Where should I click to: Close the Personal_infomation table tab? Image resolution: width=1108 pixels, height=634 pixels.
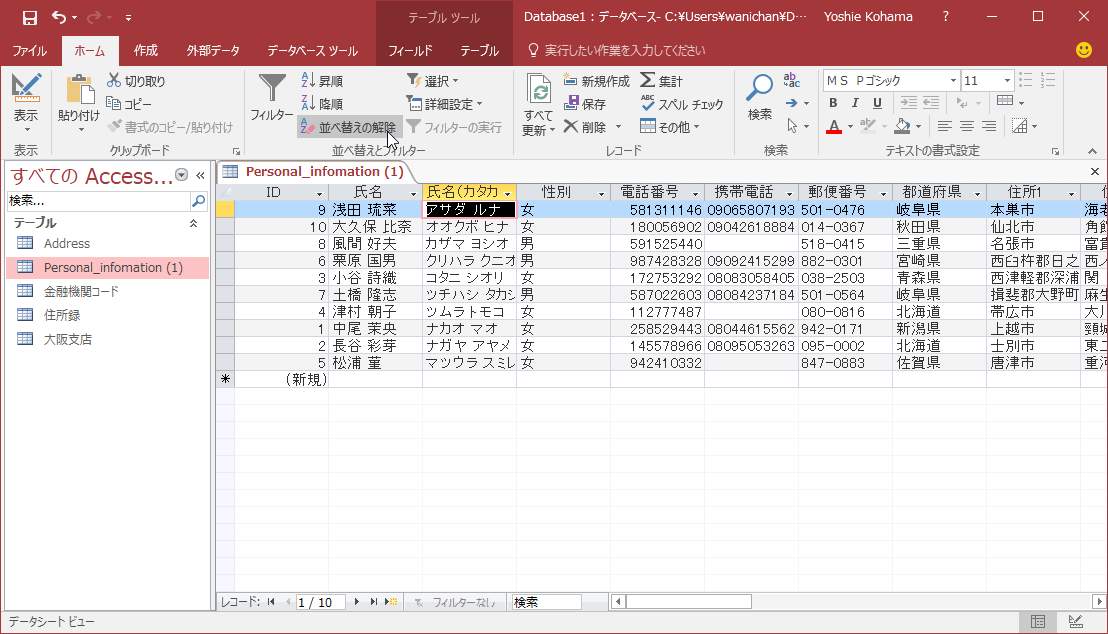[1095, 172]
